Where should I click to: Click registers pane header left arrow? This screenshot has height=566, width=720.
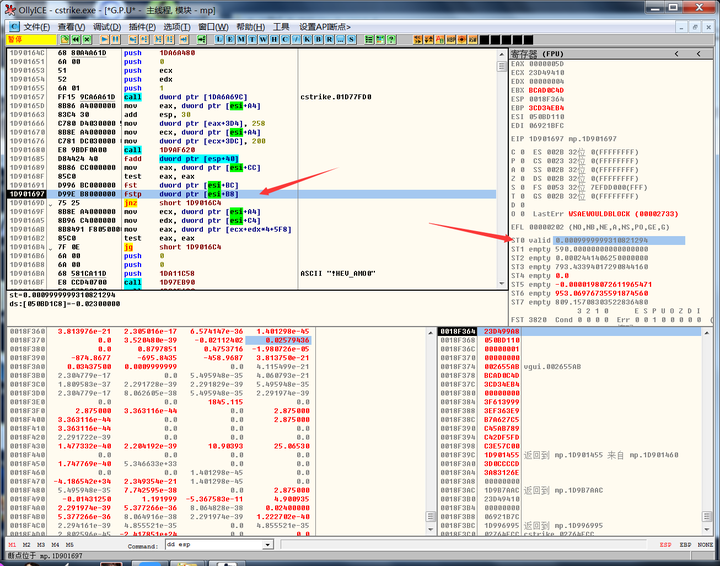[675, 53]
